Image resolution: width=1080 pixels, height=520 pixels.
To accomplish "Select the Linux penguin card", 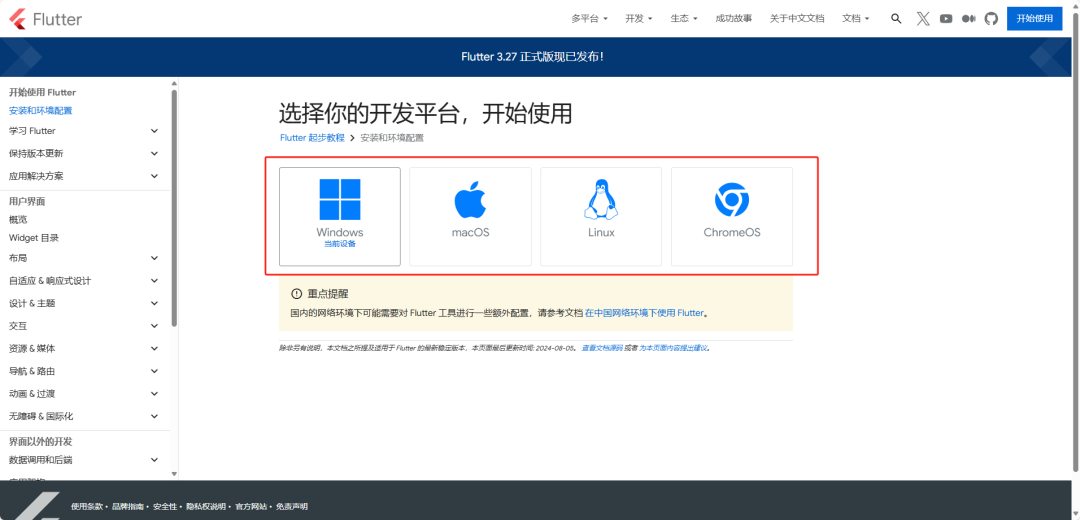I will 601,216.
